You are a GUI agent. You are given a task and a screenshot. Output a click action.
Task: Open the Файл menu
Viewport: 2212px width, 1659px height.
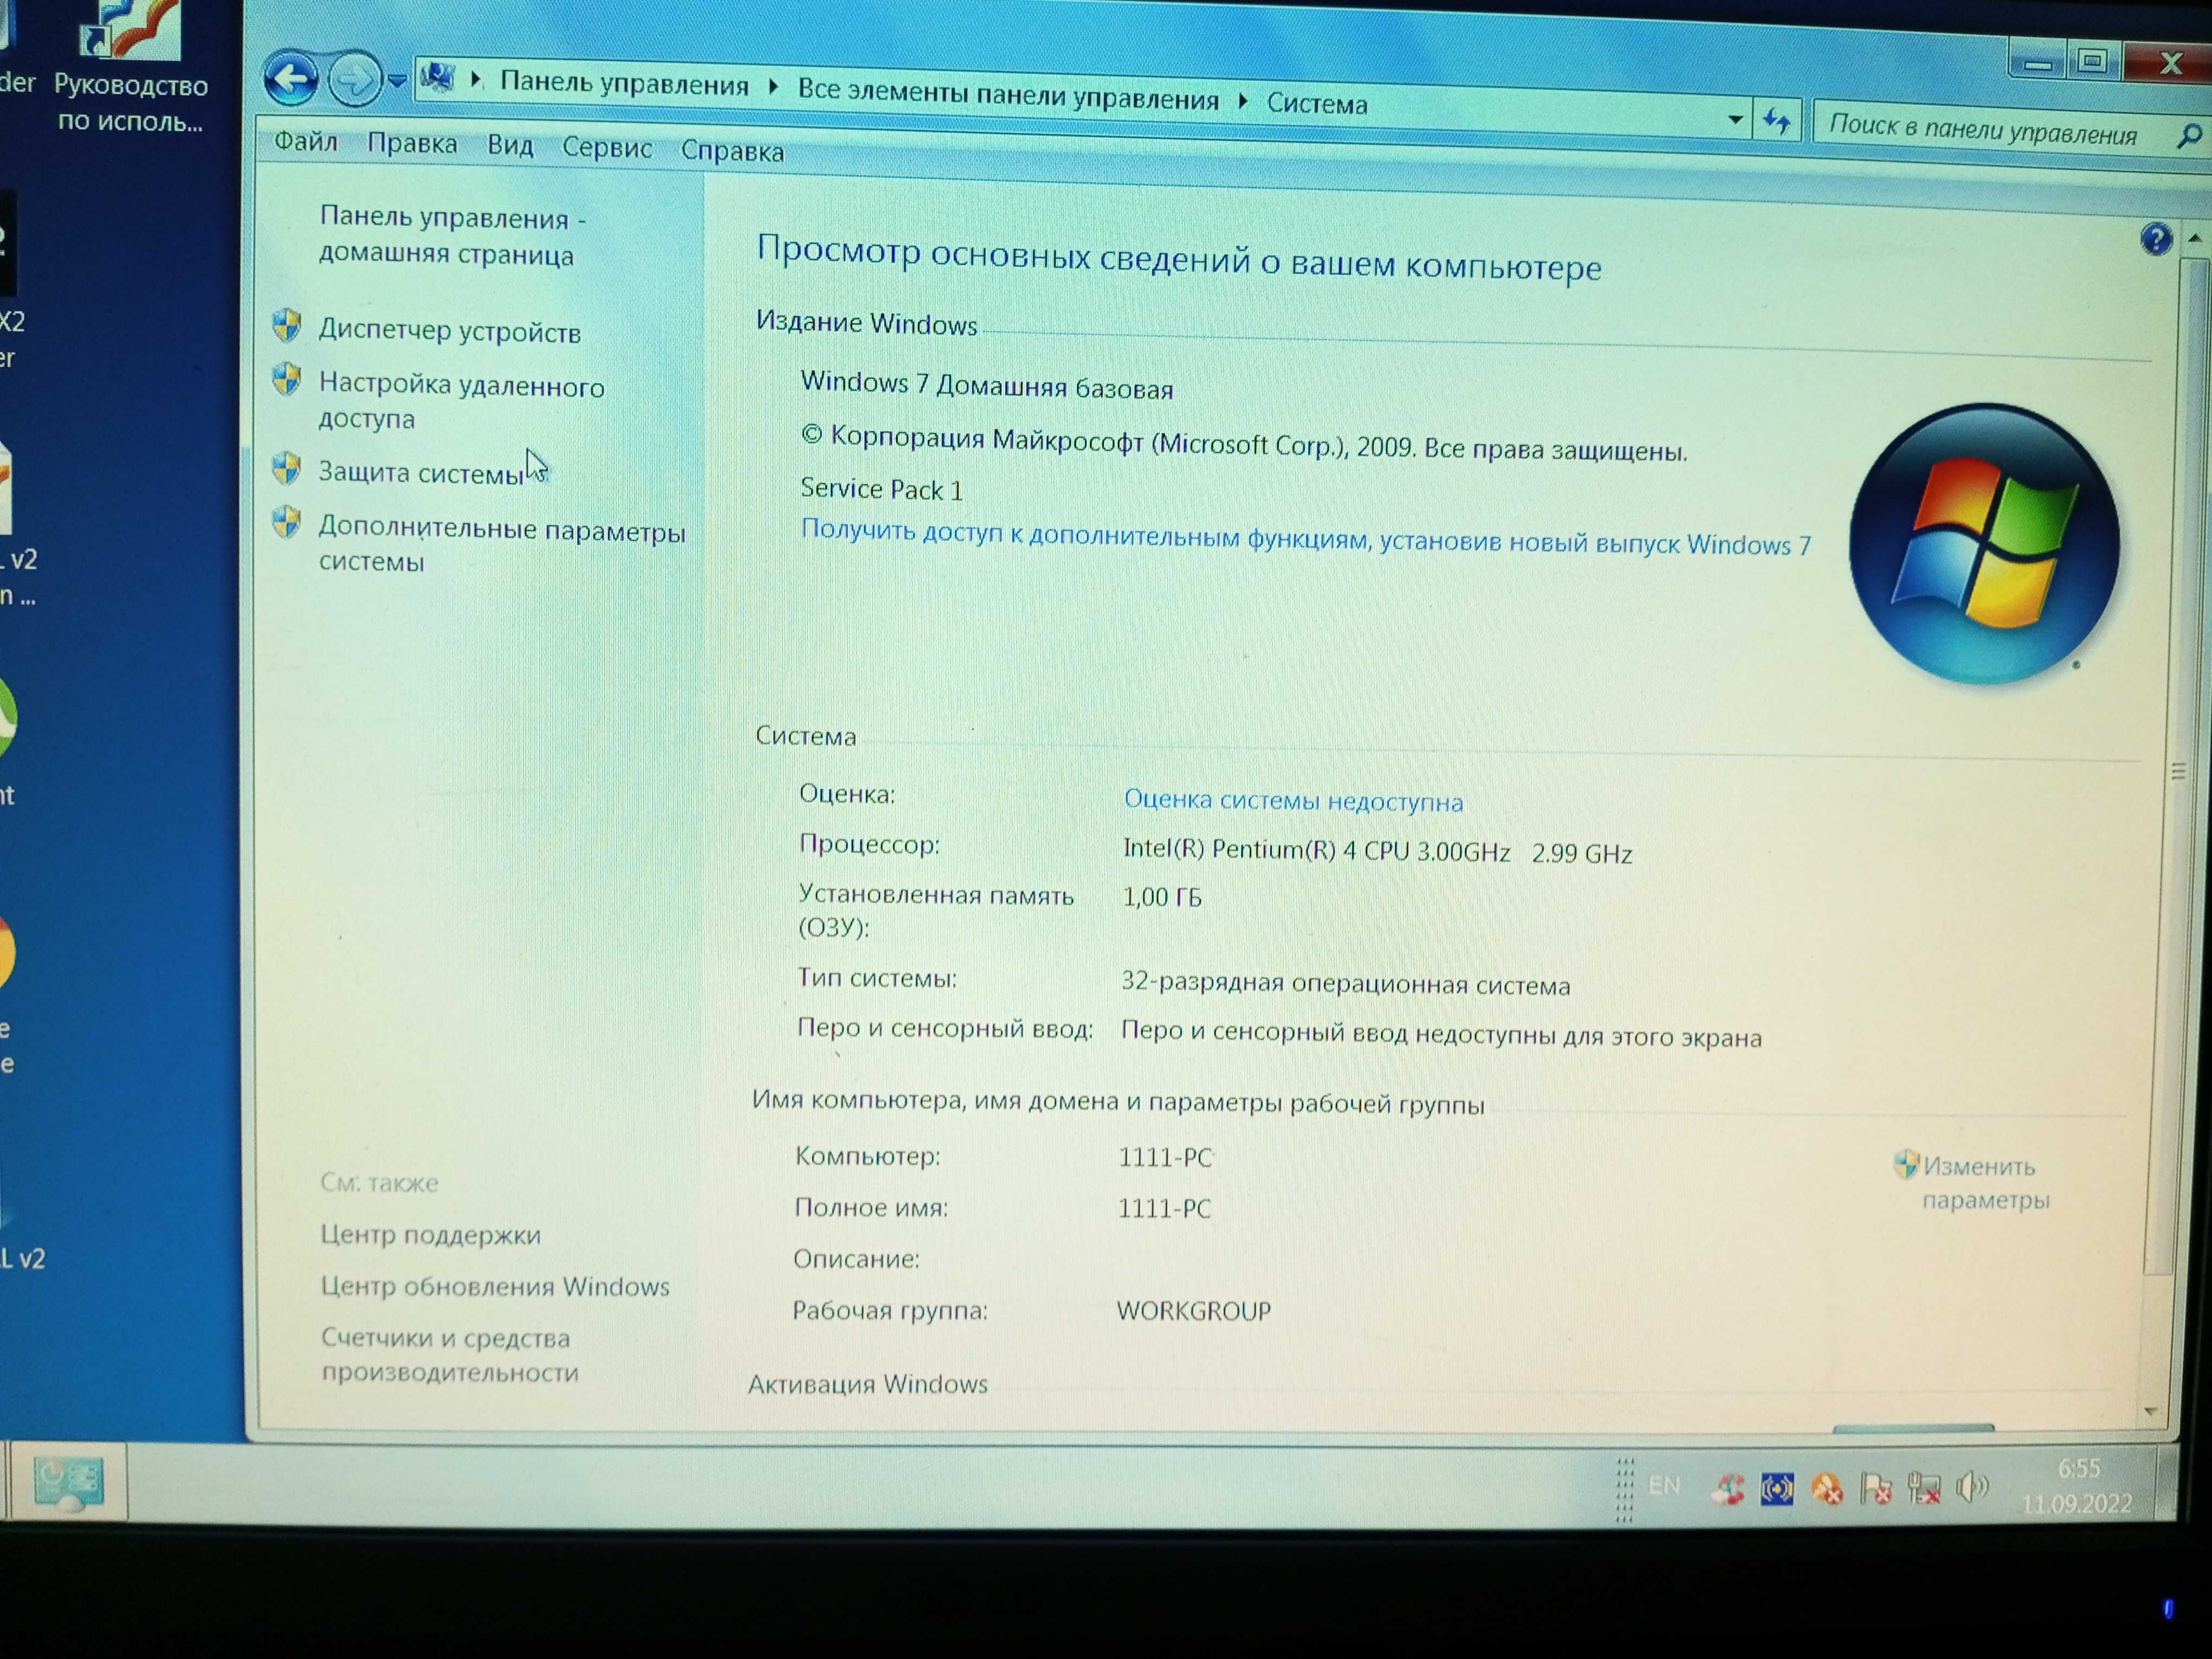[x=306, y=141]
